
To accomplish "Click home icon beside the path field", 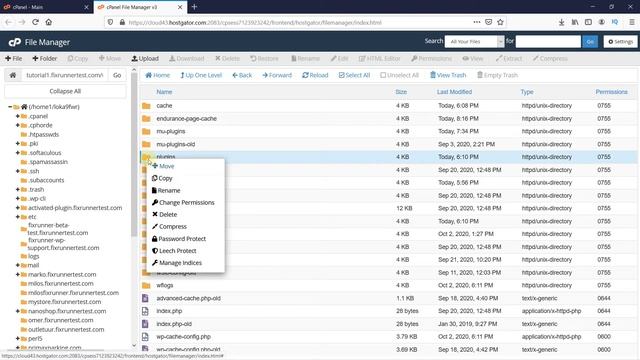I will coord(13,75).
